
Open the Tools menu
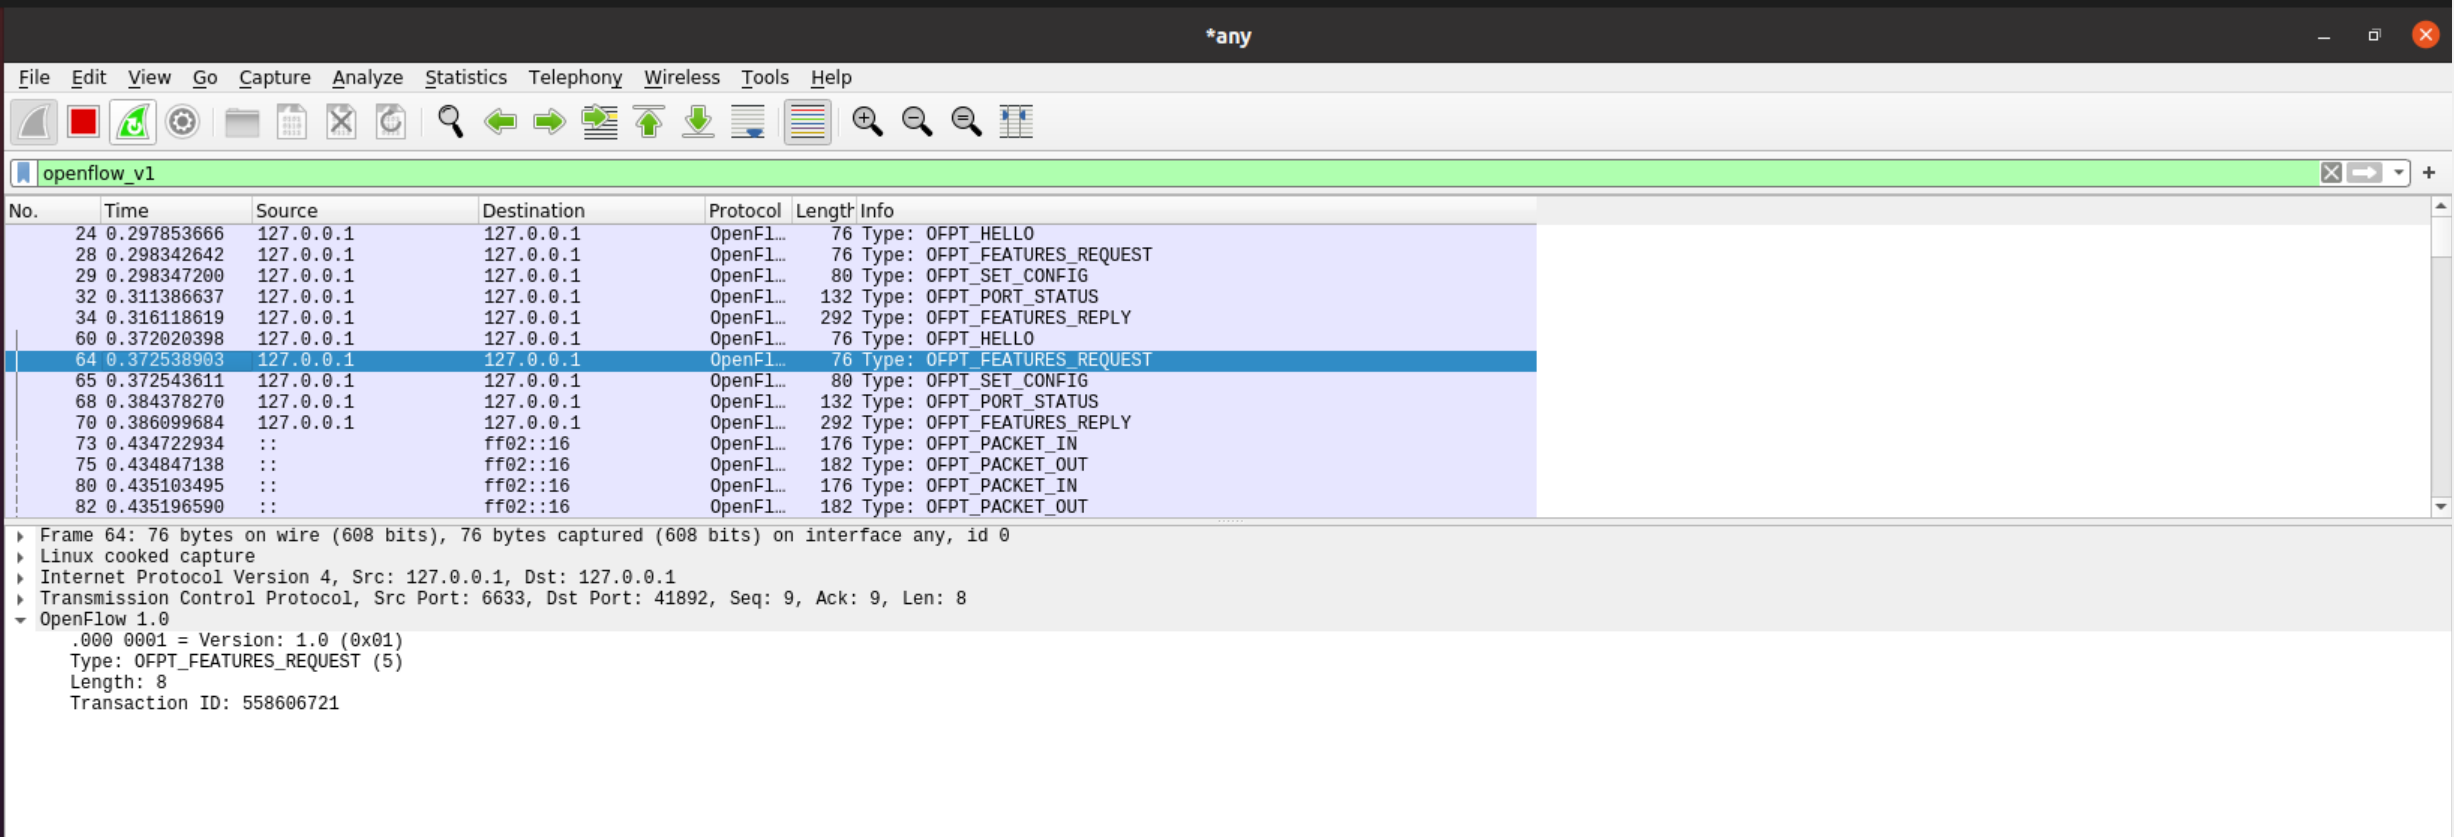click(x=765, y=77)
